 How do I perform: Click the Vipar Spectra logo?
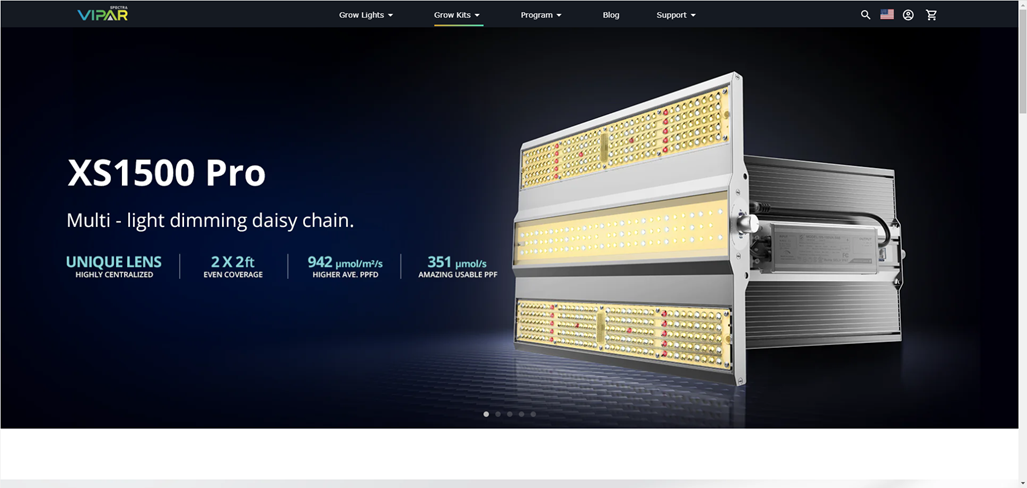click(102, 14)
